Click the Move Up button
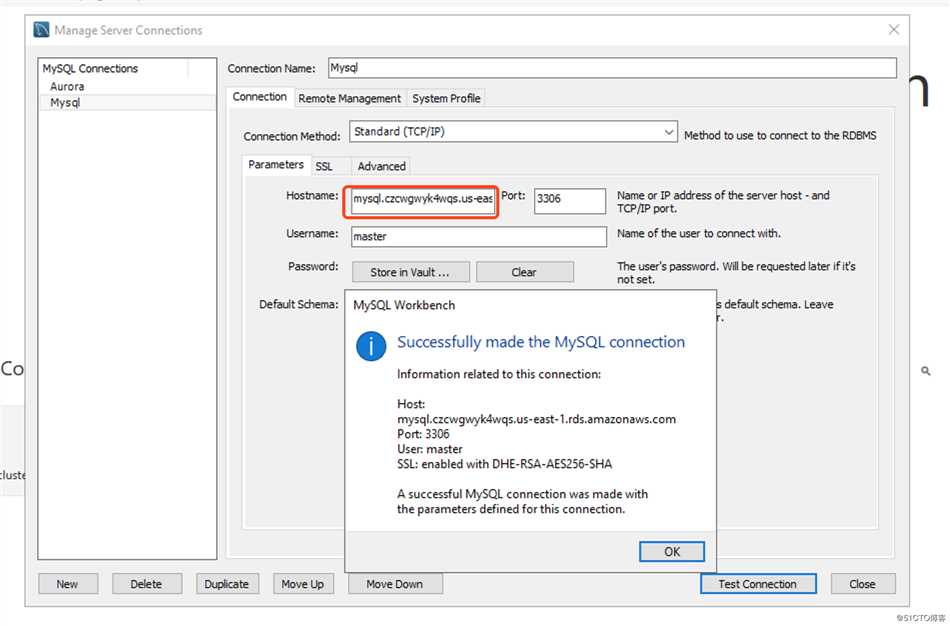 [302, 584]
